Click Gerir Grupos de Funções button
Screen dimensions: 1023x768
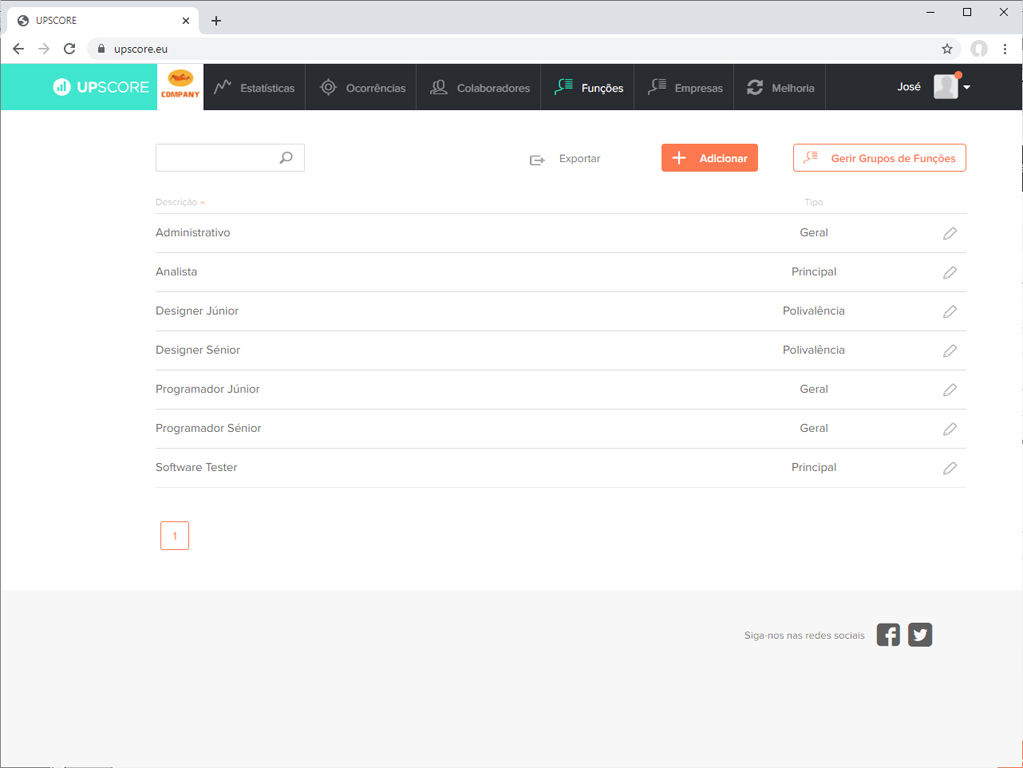879,158
